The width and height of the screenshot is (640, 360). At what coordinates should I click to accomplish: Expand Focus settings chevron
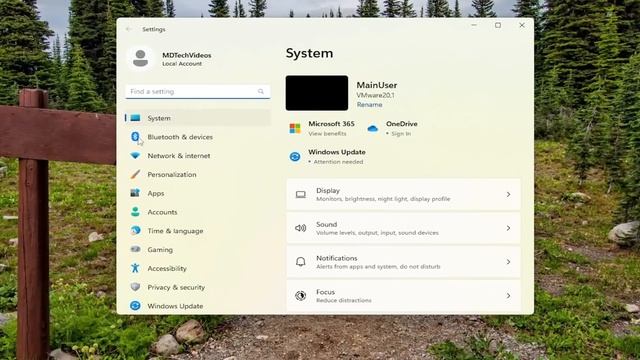508,296
